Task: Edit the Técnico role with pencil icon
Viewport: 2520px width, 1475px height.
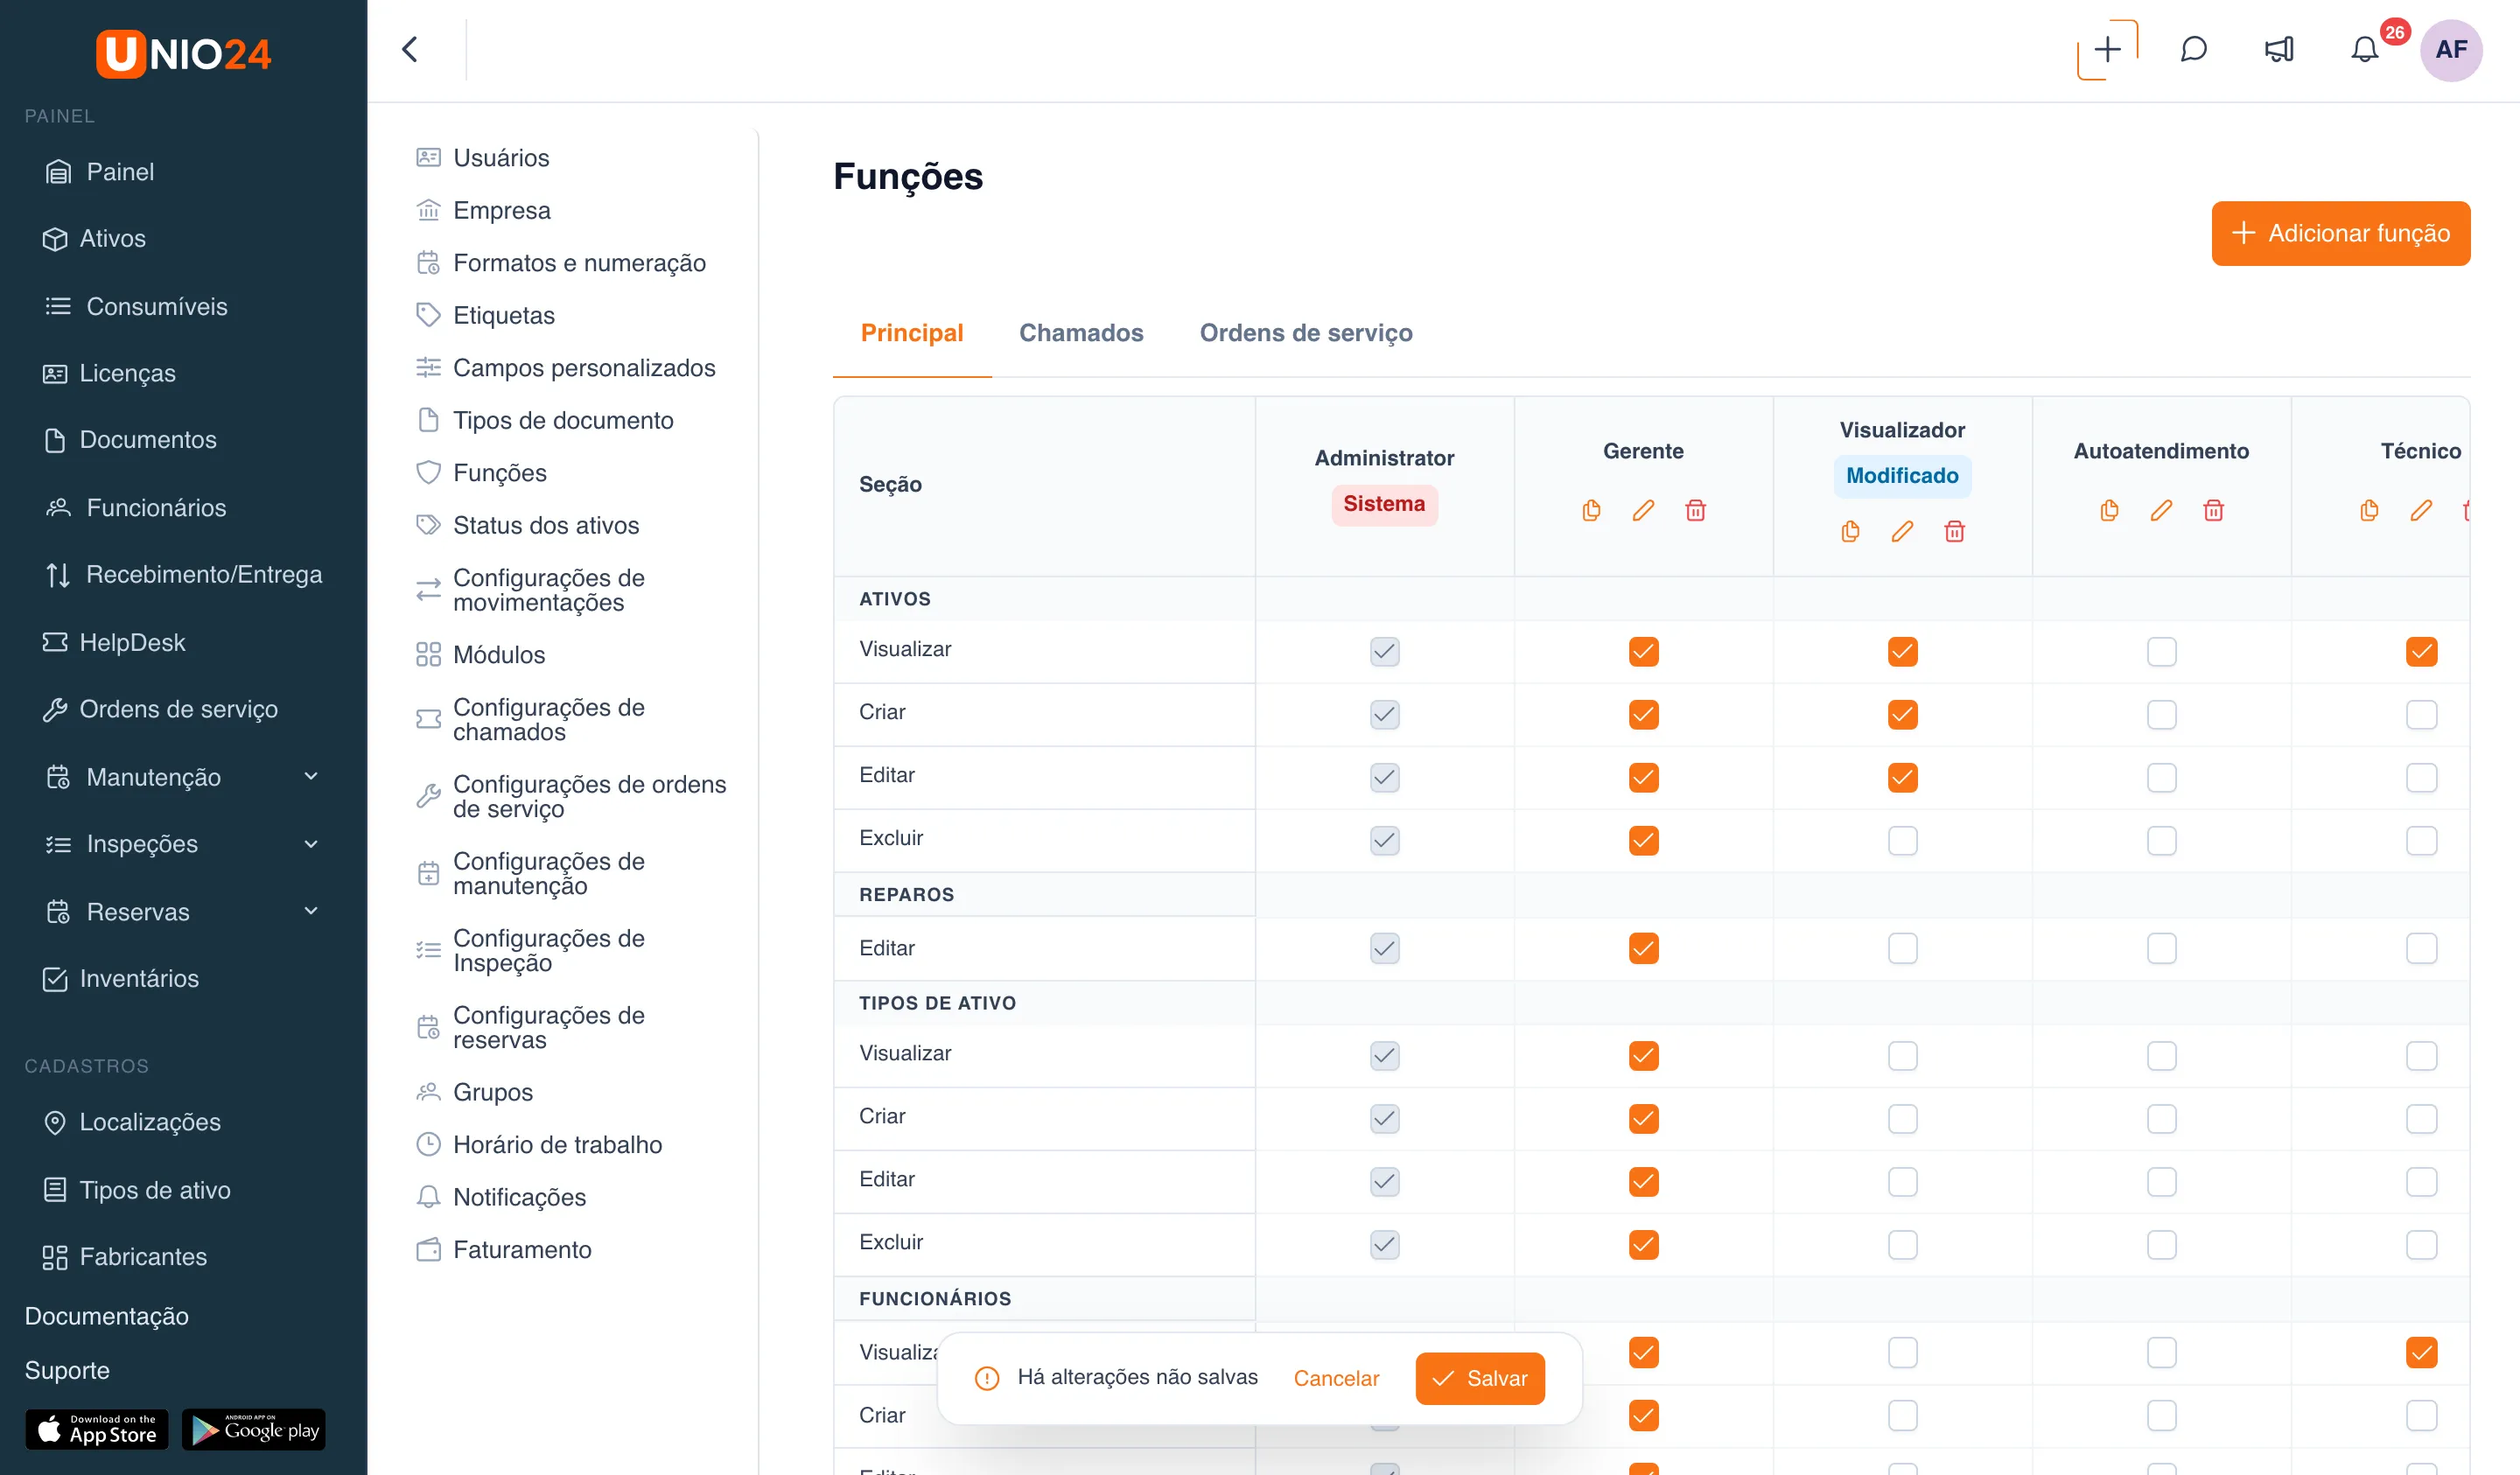Action: pos(2421,510)
